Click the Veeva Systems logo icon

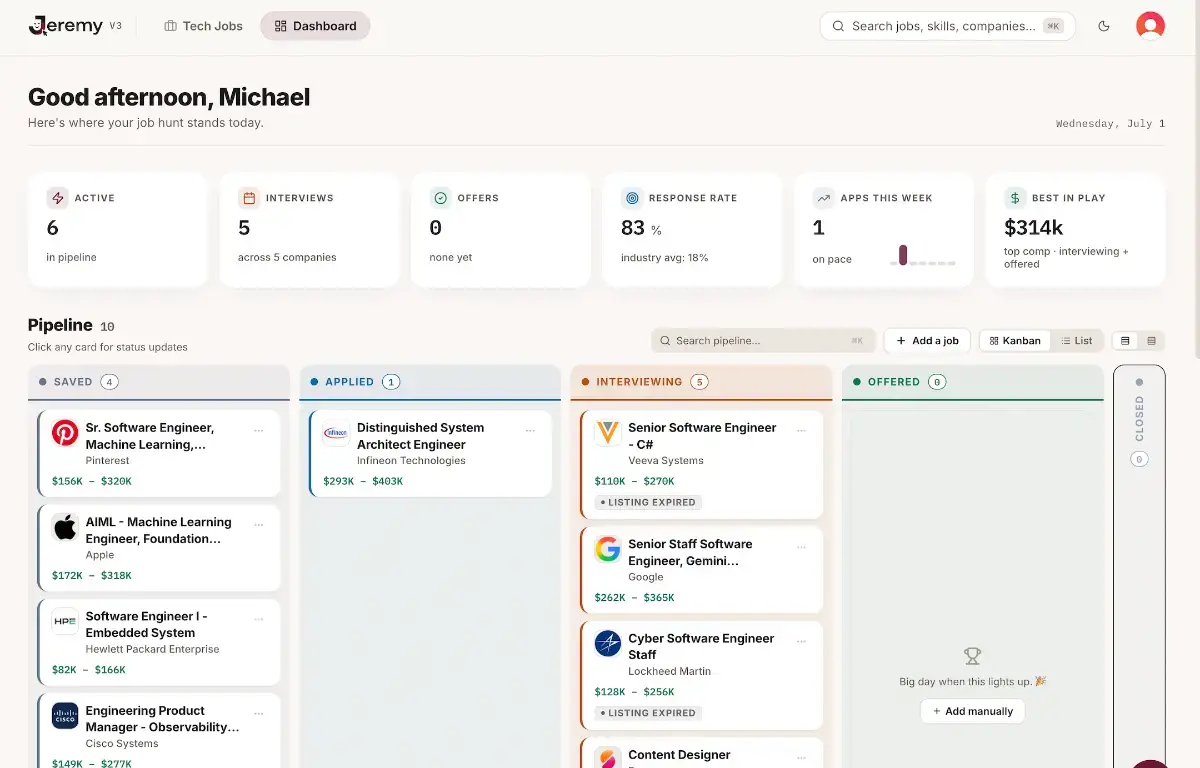pos(608,433)
